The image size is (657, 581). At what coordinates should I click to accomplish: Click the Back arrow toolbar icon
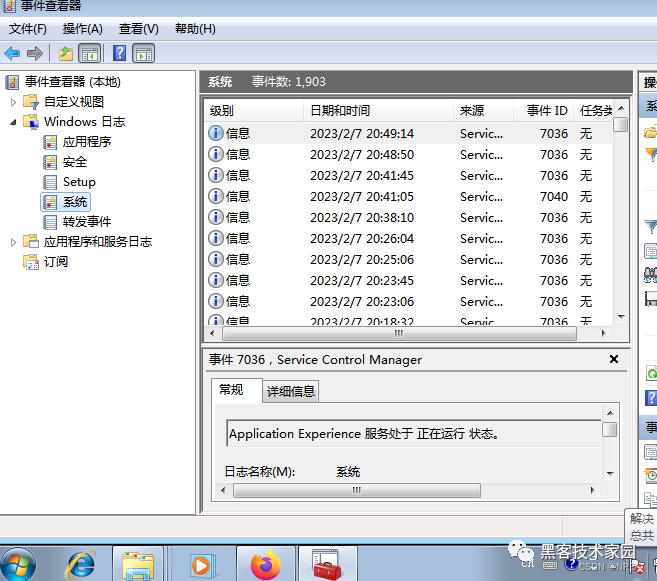click(x=12, y=53)
